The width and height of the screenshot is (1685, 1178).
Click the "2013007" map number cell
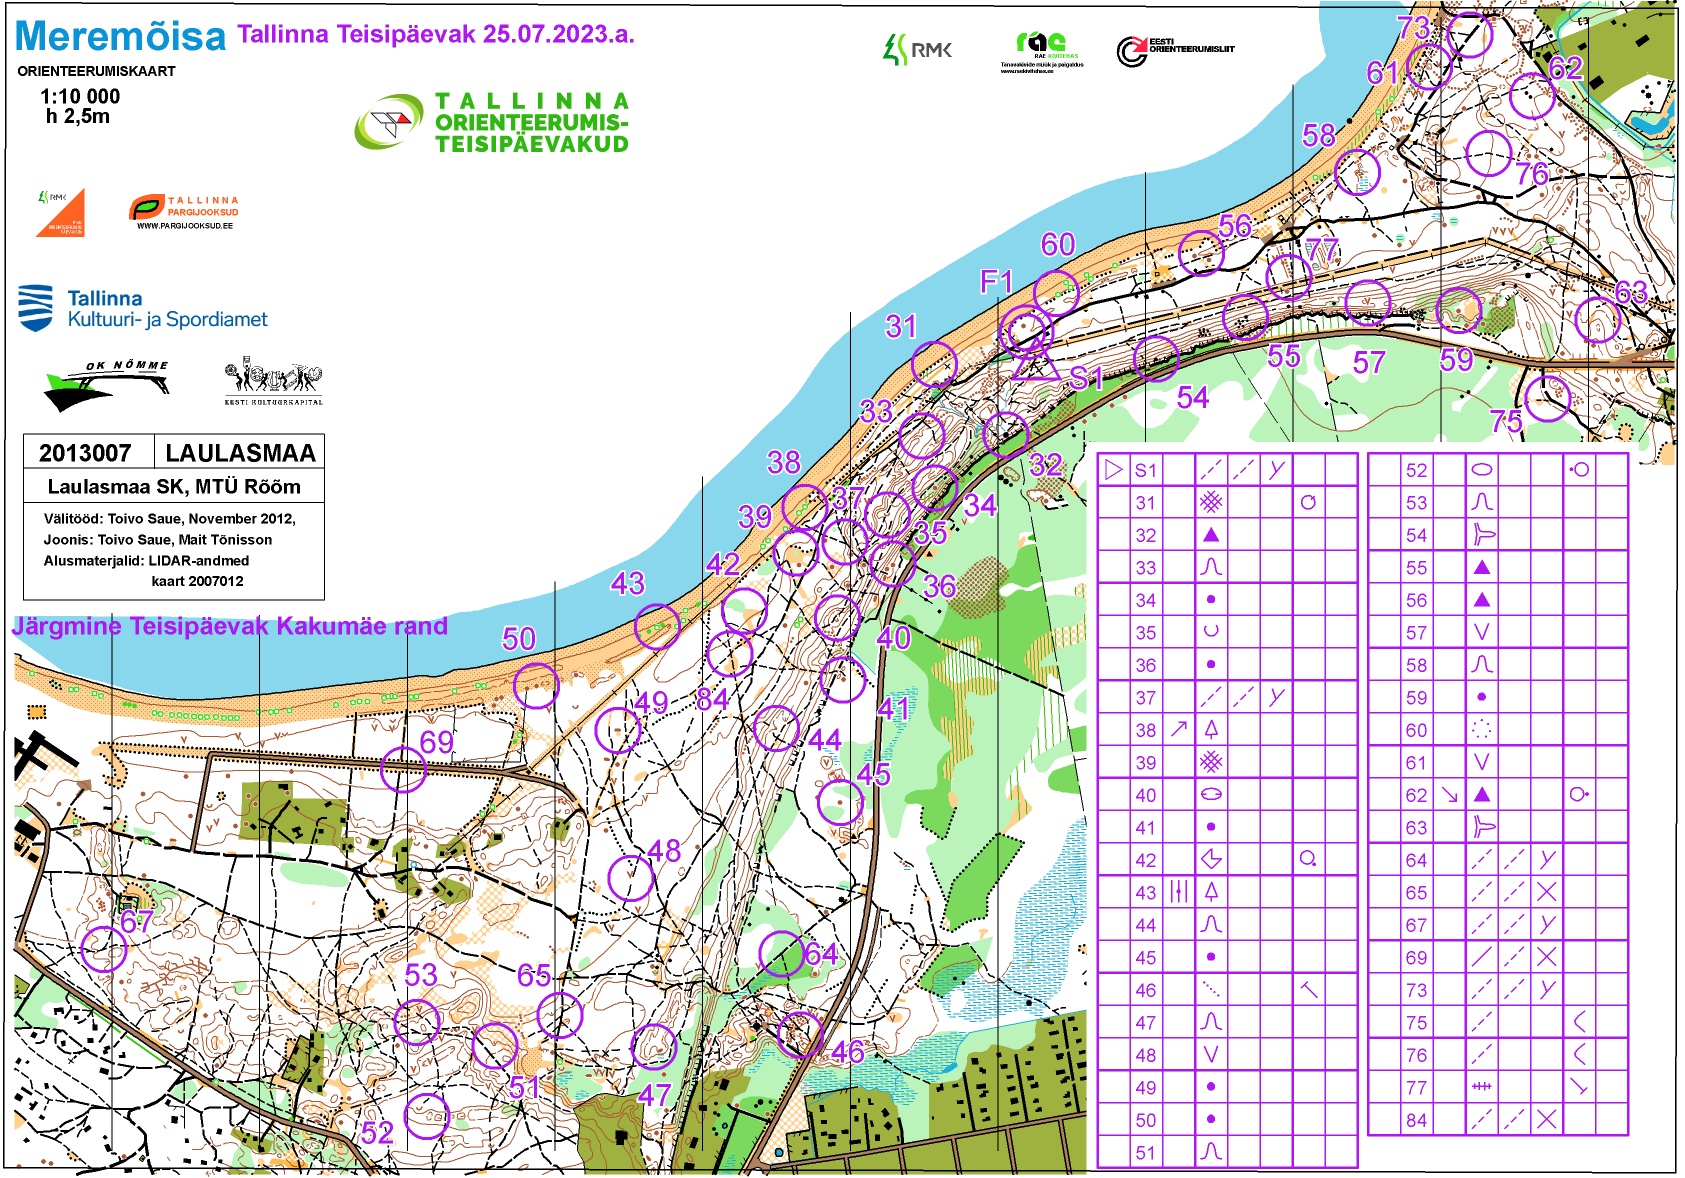[85, 453]
